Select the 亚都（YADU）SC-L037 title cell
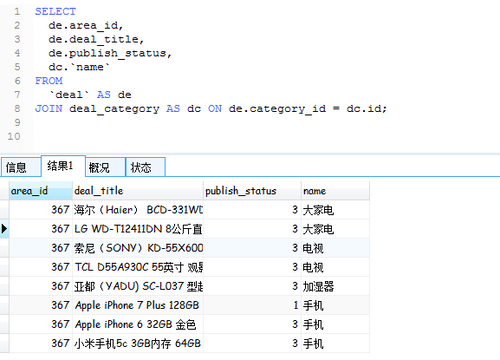This screenshot has width=500, height=360. click(138, 286)
